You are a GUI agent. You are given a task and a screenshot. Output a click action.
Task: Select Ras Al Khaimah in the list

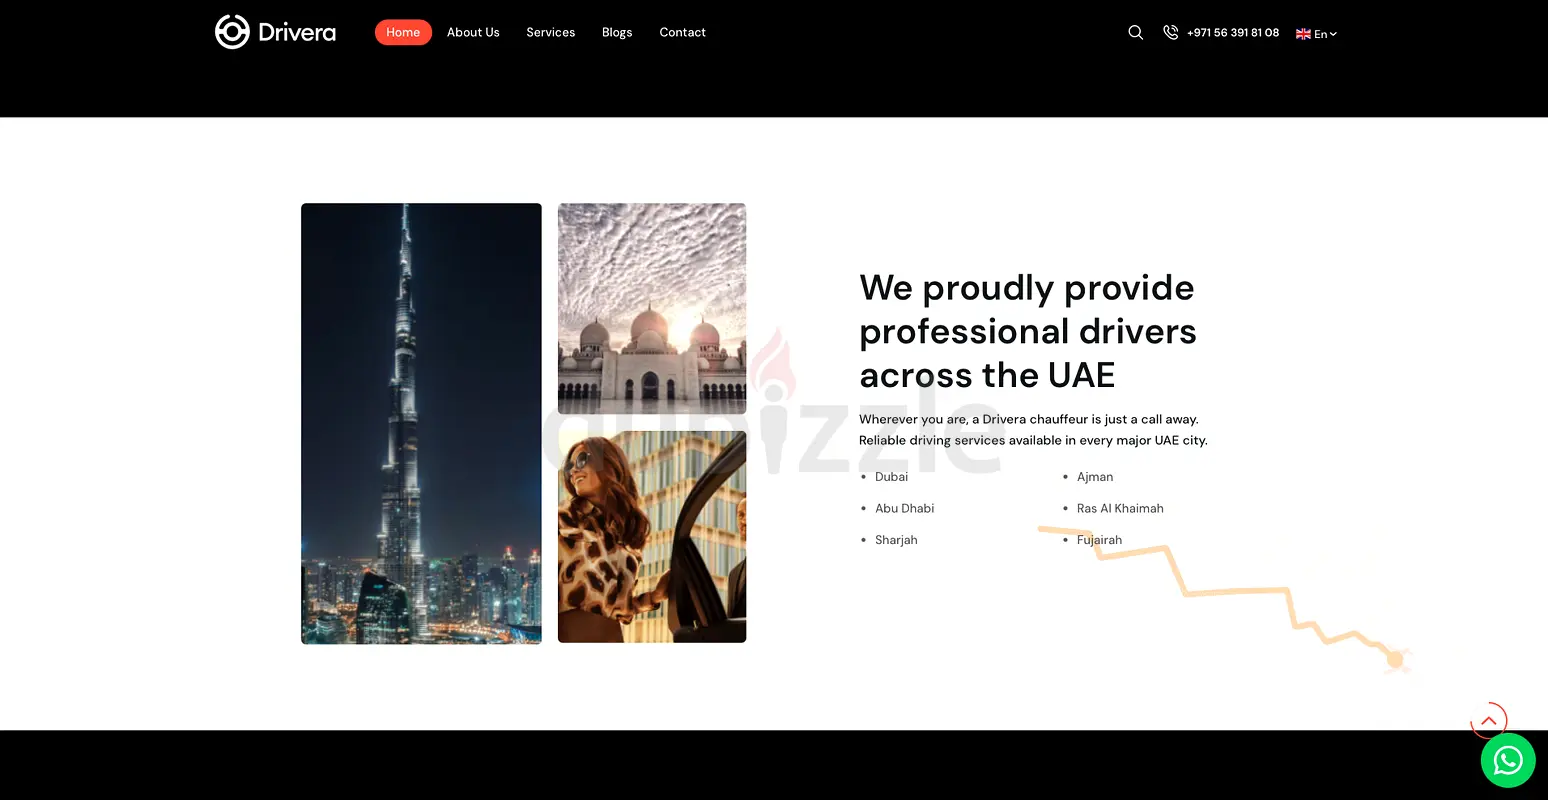(1120, 509)
